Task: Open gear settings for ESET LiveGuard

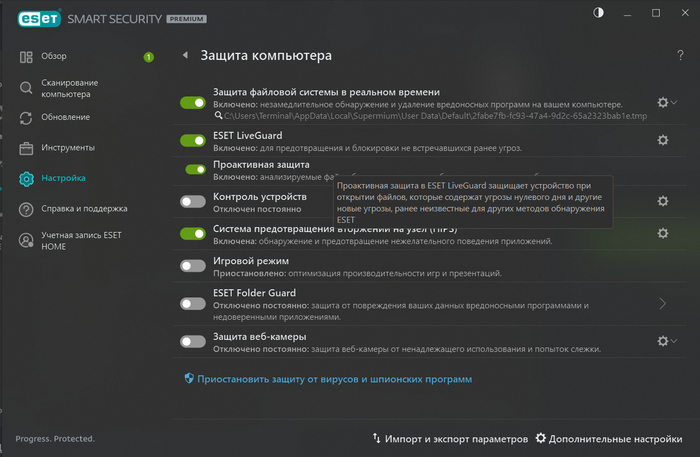Action: [x=662, y=140]
